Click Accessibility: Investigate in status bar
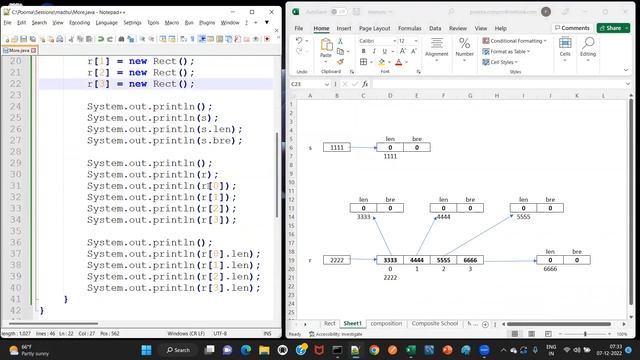 point(336,334)
